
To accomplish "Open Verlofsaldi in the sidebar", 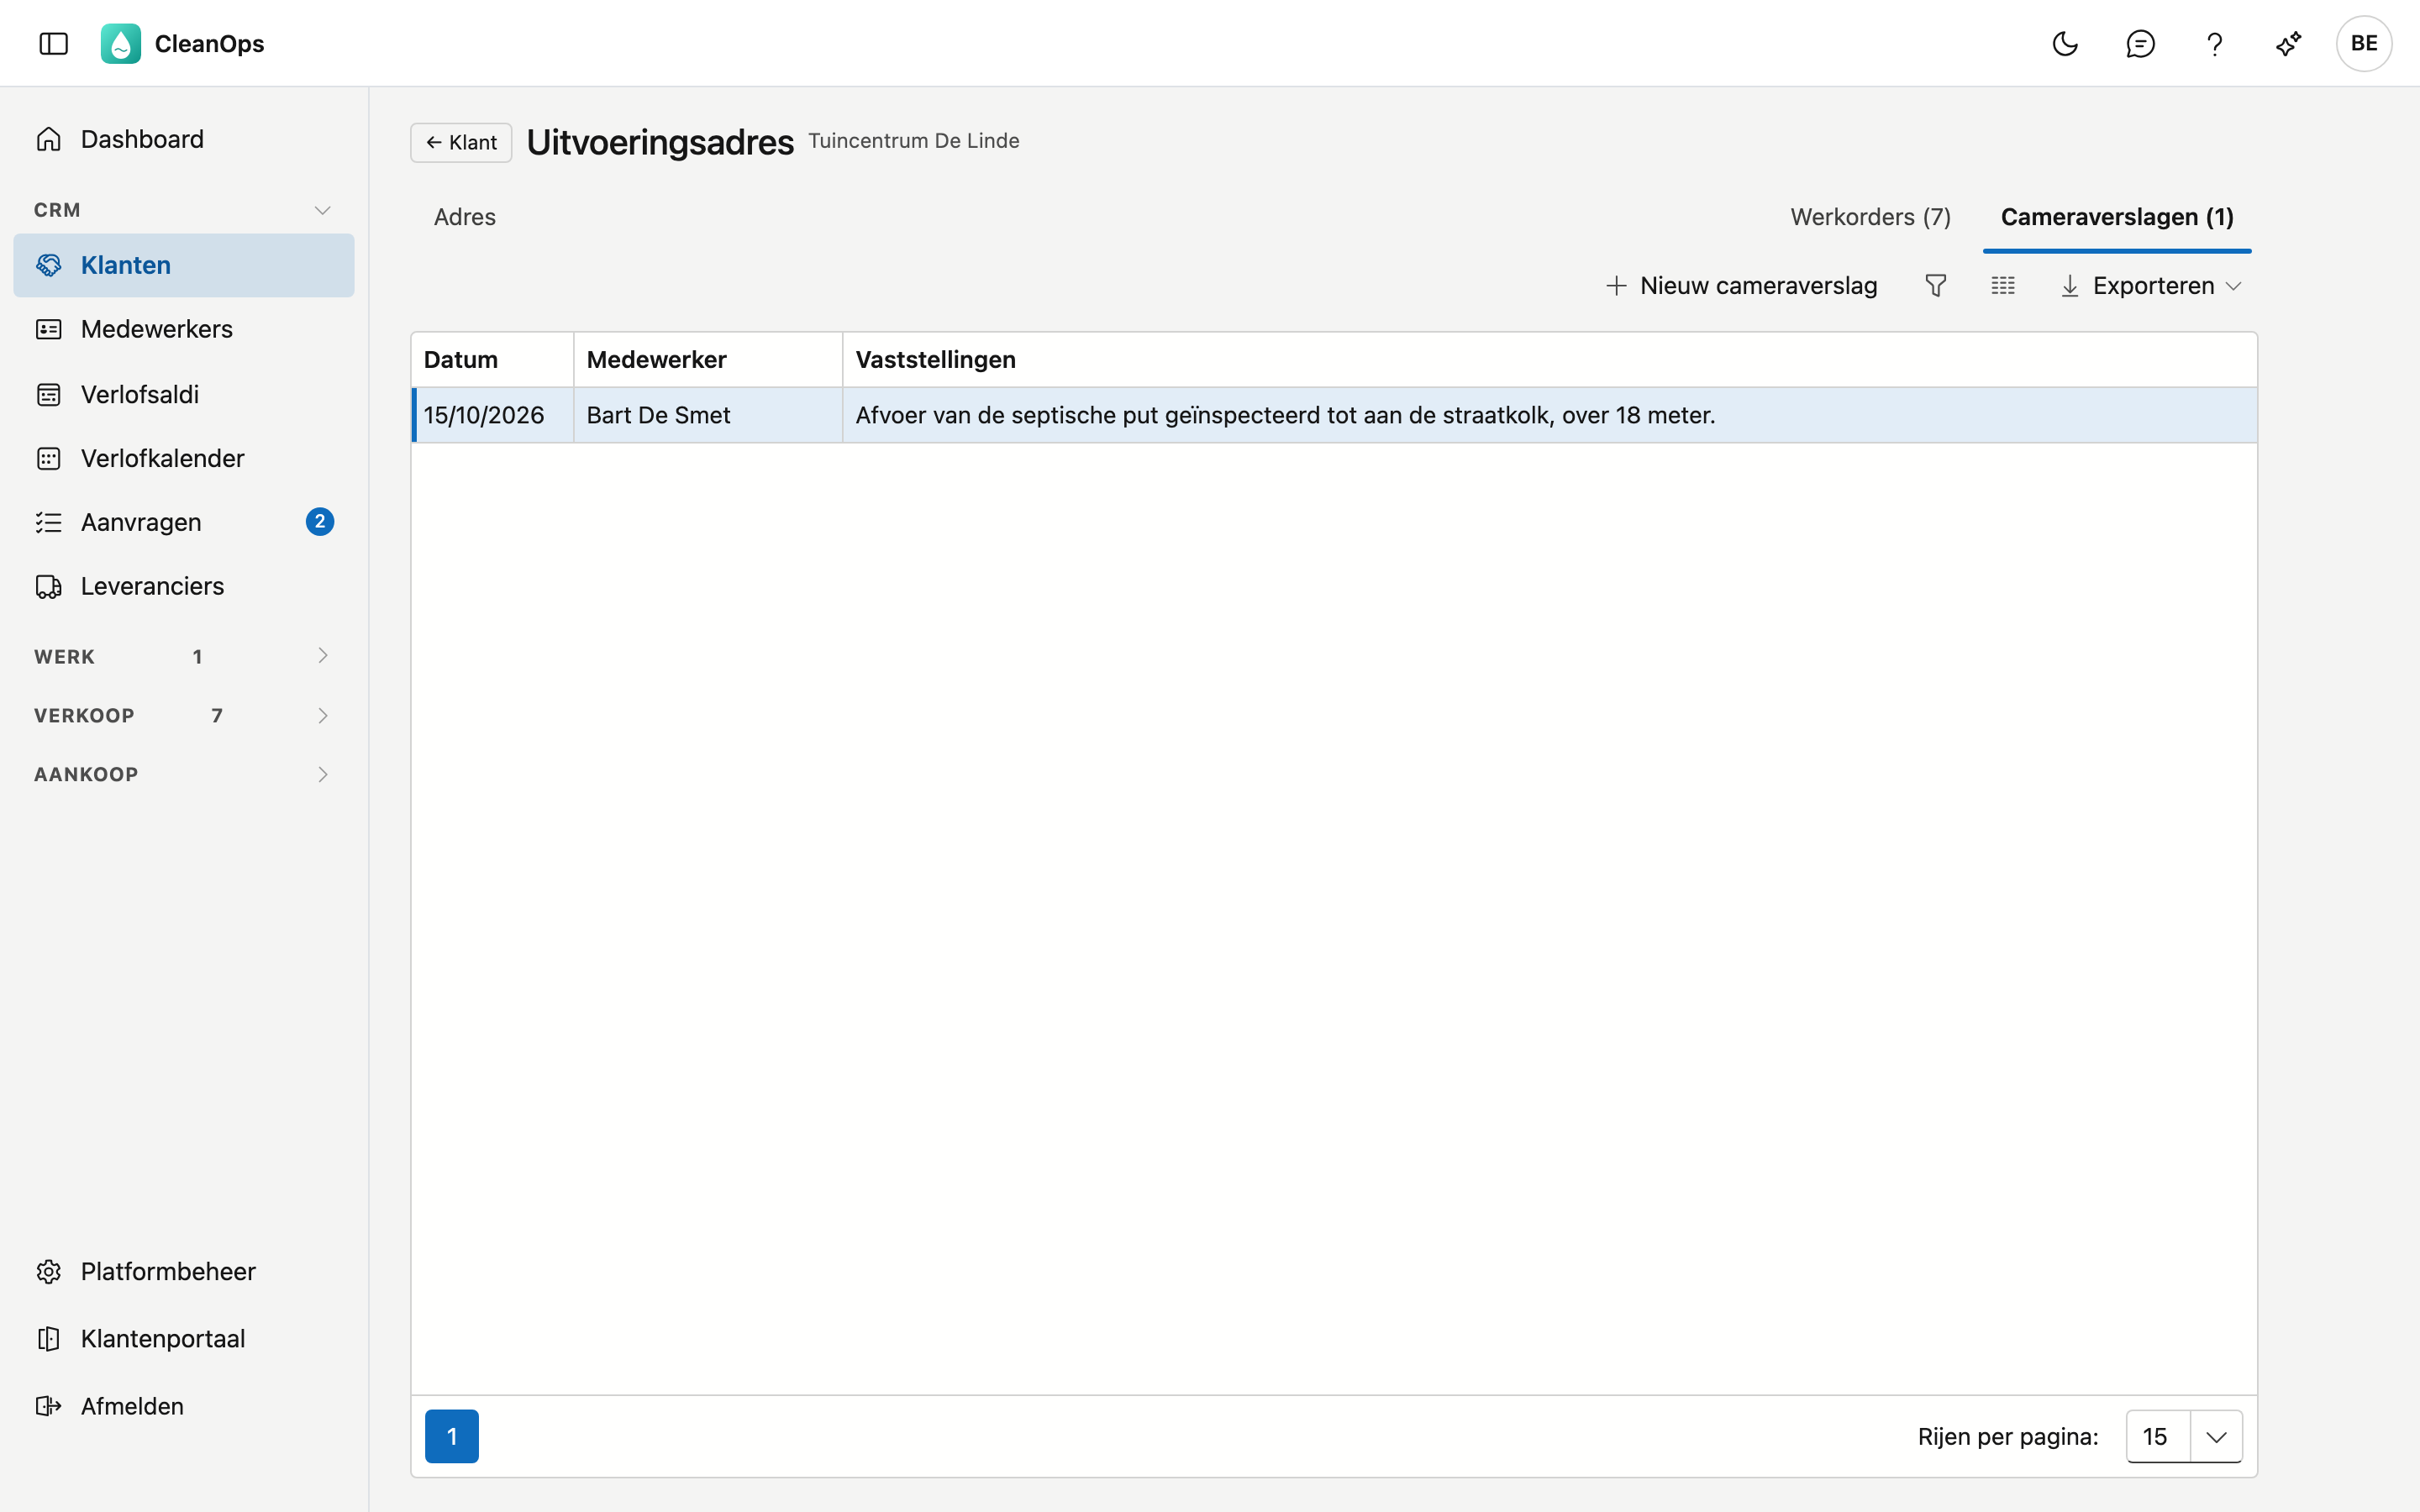I will point(184,394).
